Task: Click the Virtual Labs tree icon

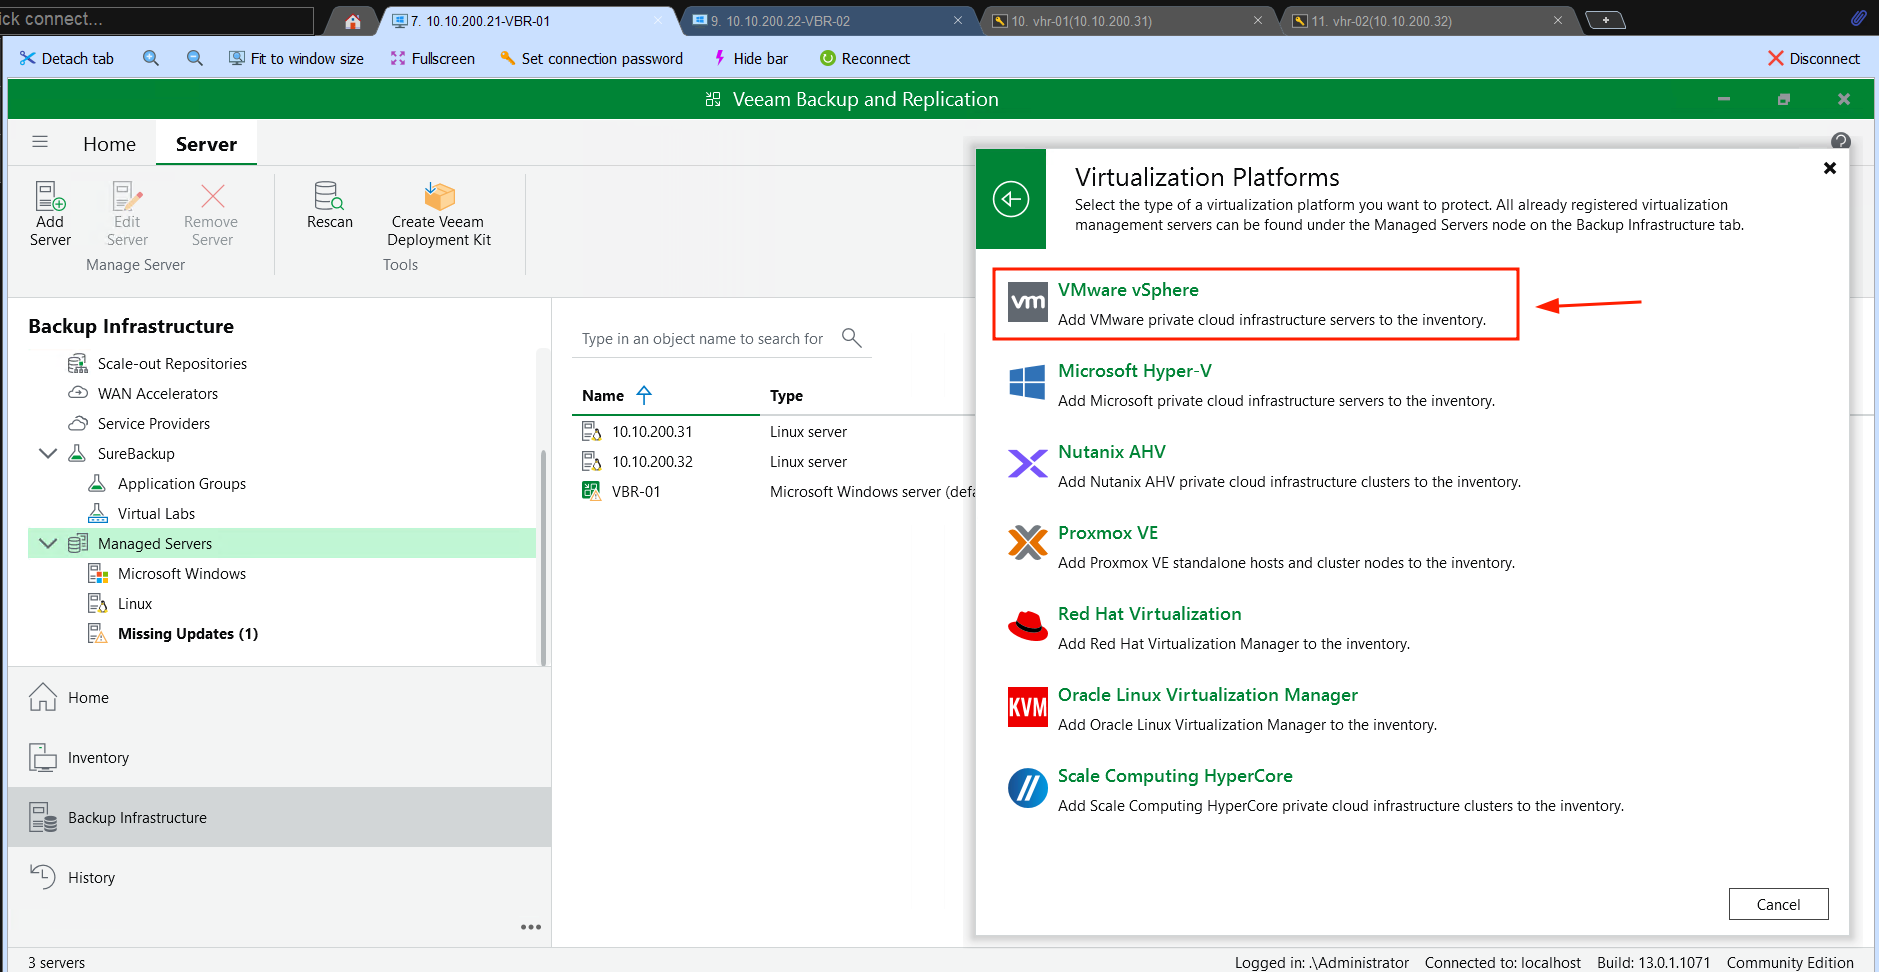Action: [x=97, y=513]
